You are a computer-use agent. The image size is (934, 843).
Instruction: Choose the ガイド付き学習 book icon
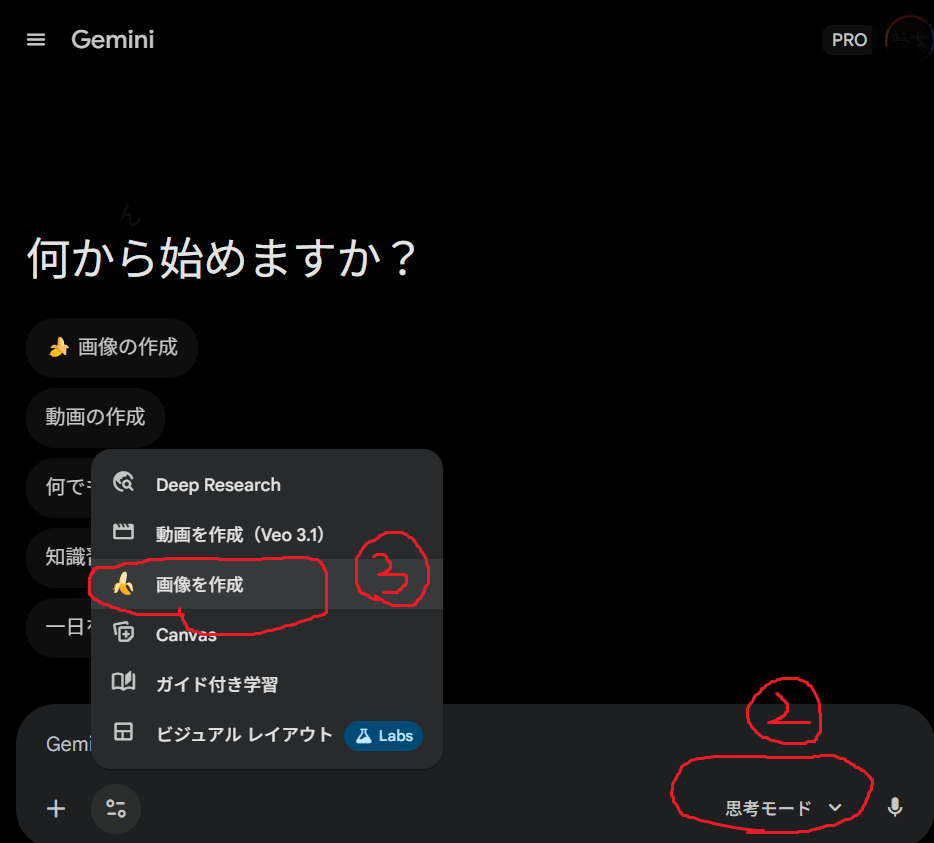click(x=124, y=683)
